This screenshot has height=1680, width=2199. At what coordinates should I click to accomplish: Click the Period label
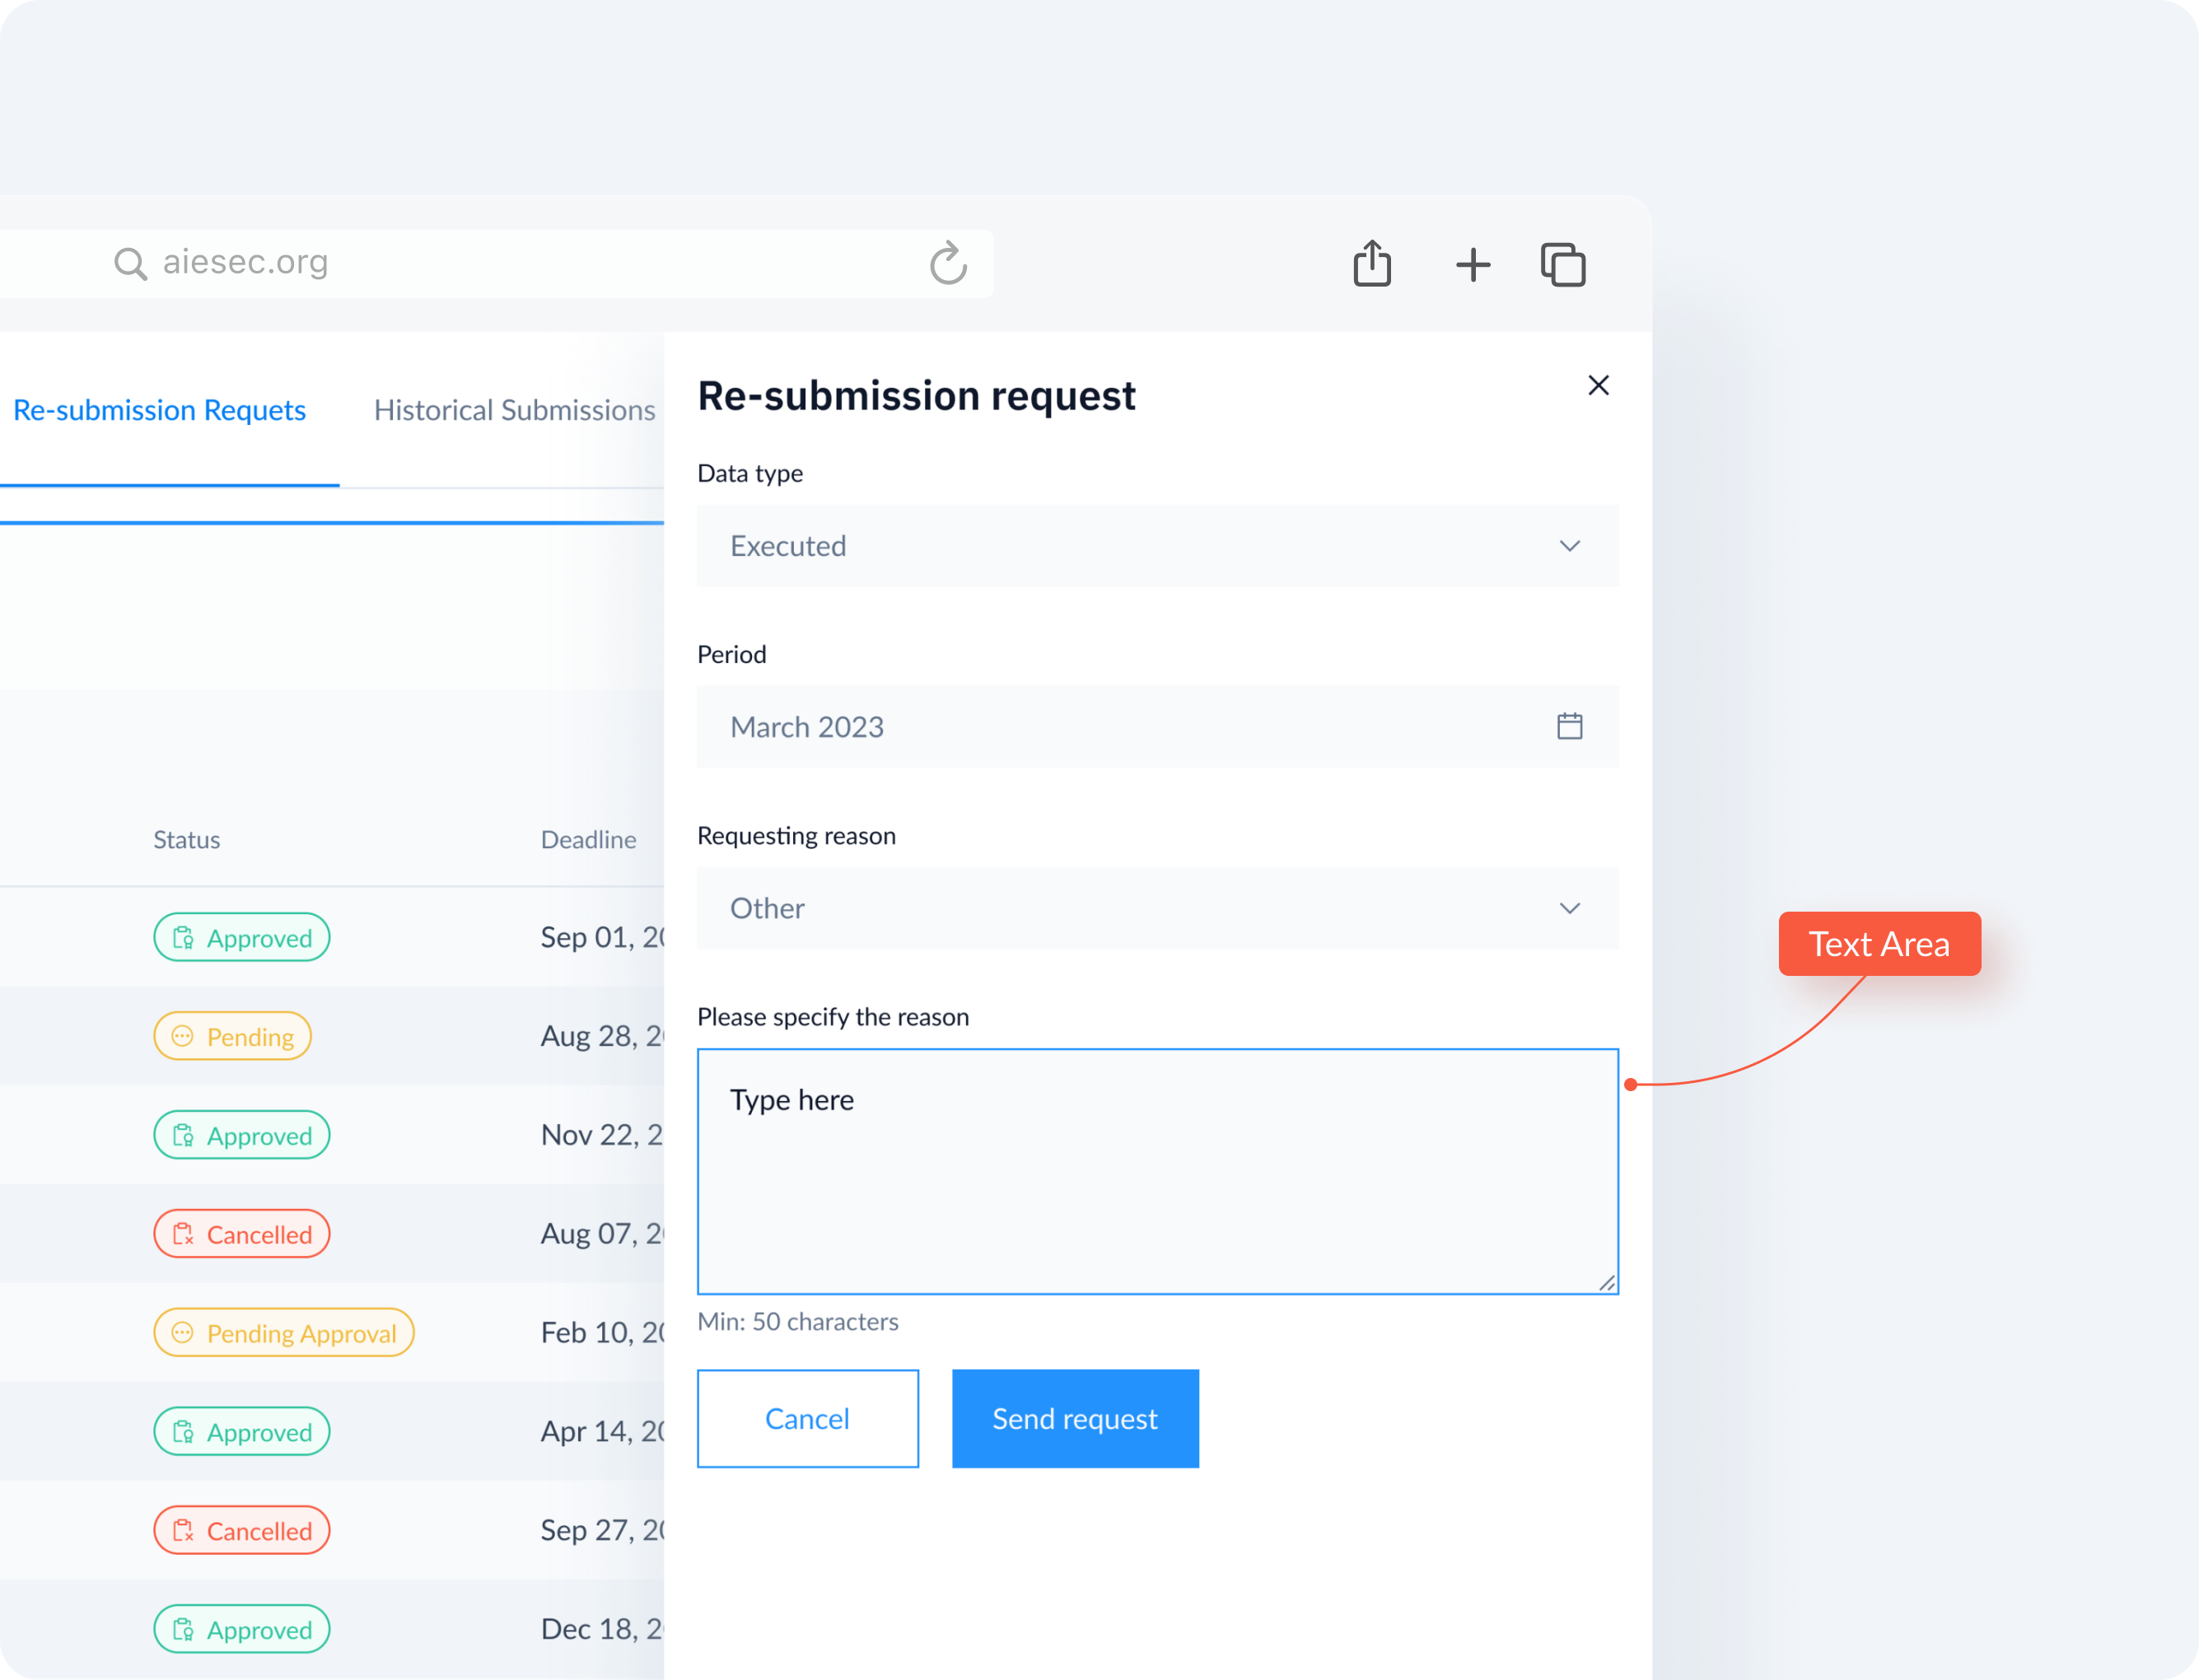pos(732,654)
